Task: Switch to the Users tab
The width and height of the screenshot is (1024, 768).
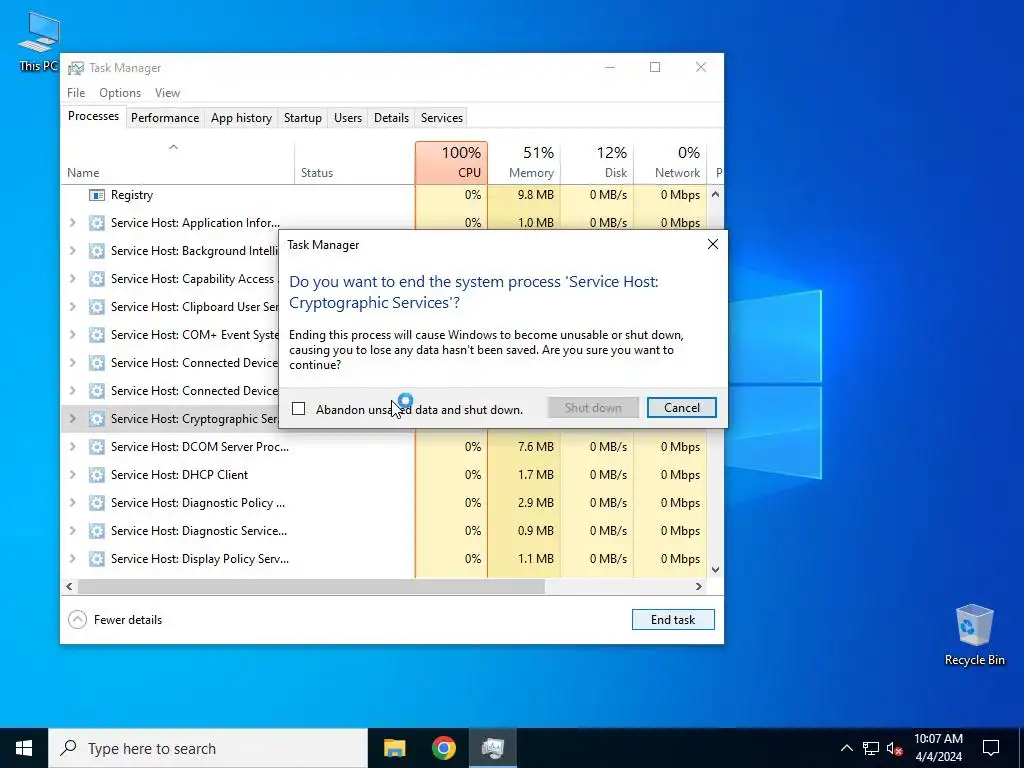Action: pyautogui.click(x=347, y=118)
